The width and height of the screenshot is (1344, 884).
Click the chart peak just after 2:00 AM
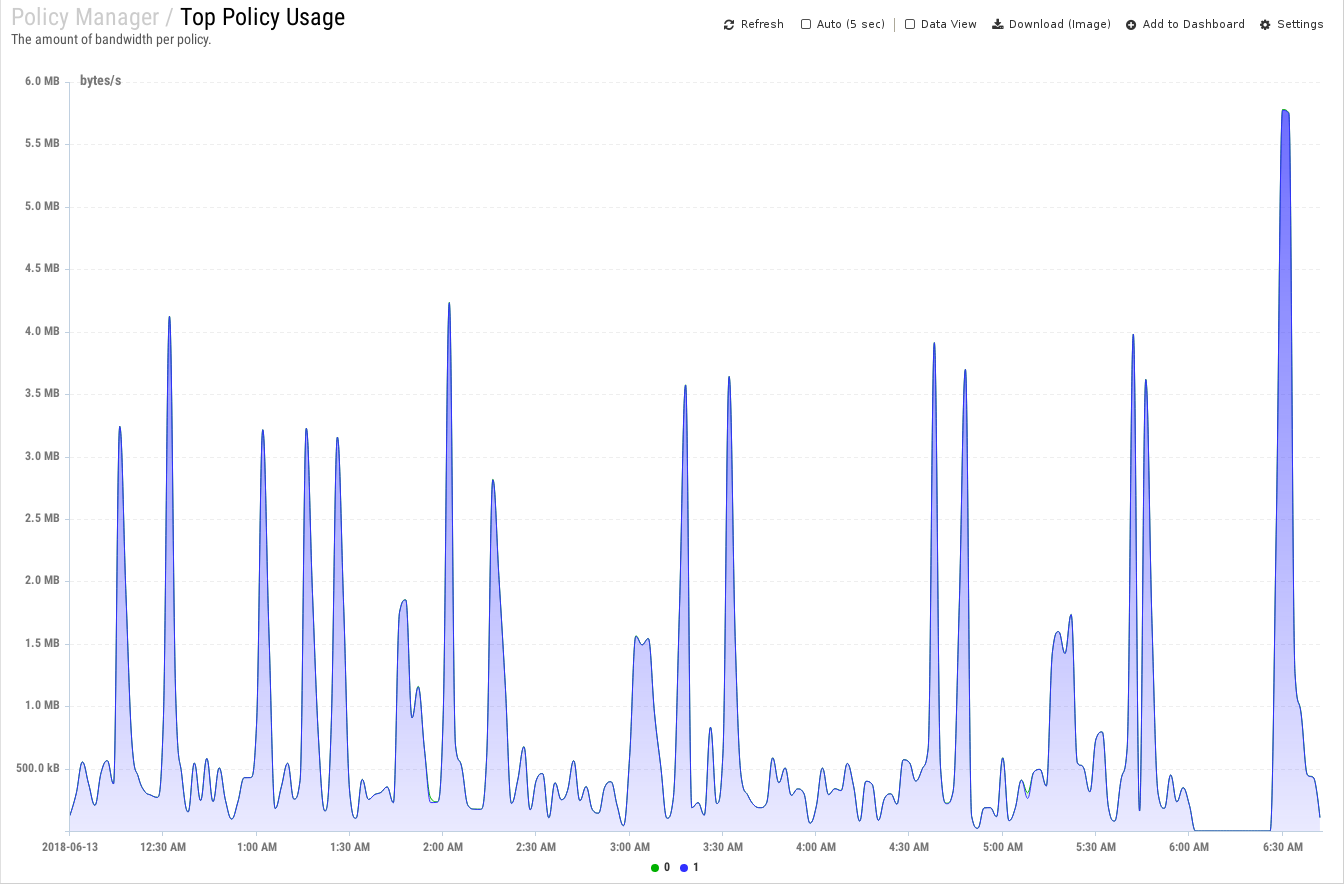[x=449, y=304]
